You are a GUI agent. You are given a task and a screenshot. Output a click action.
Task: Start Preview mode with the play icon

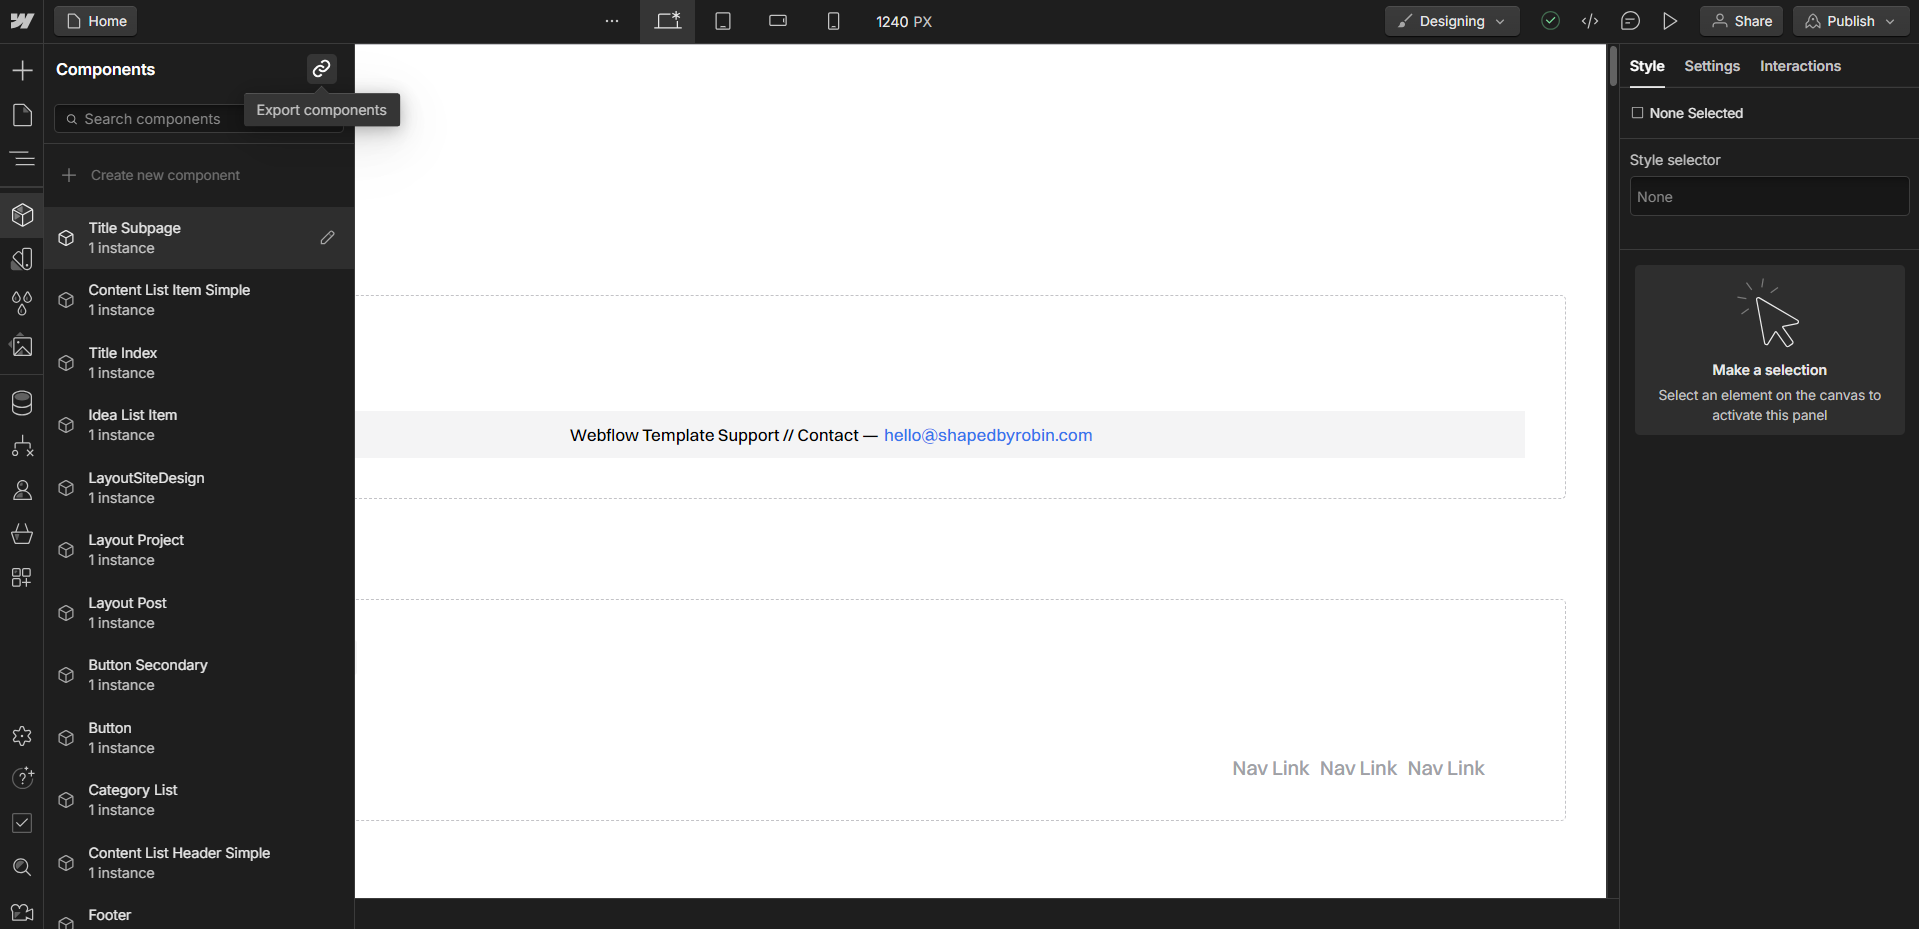tap(1670, 20)
